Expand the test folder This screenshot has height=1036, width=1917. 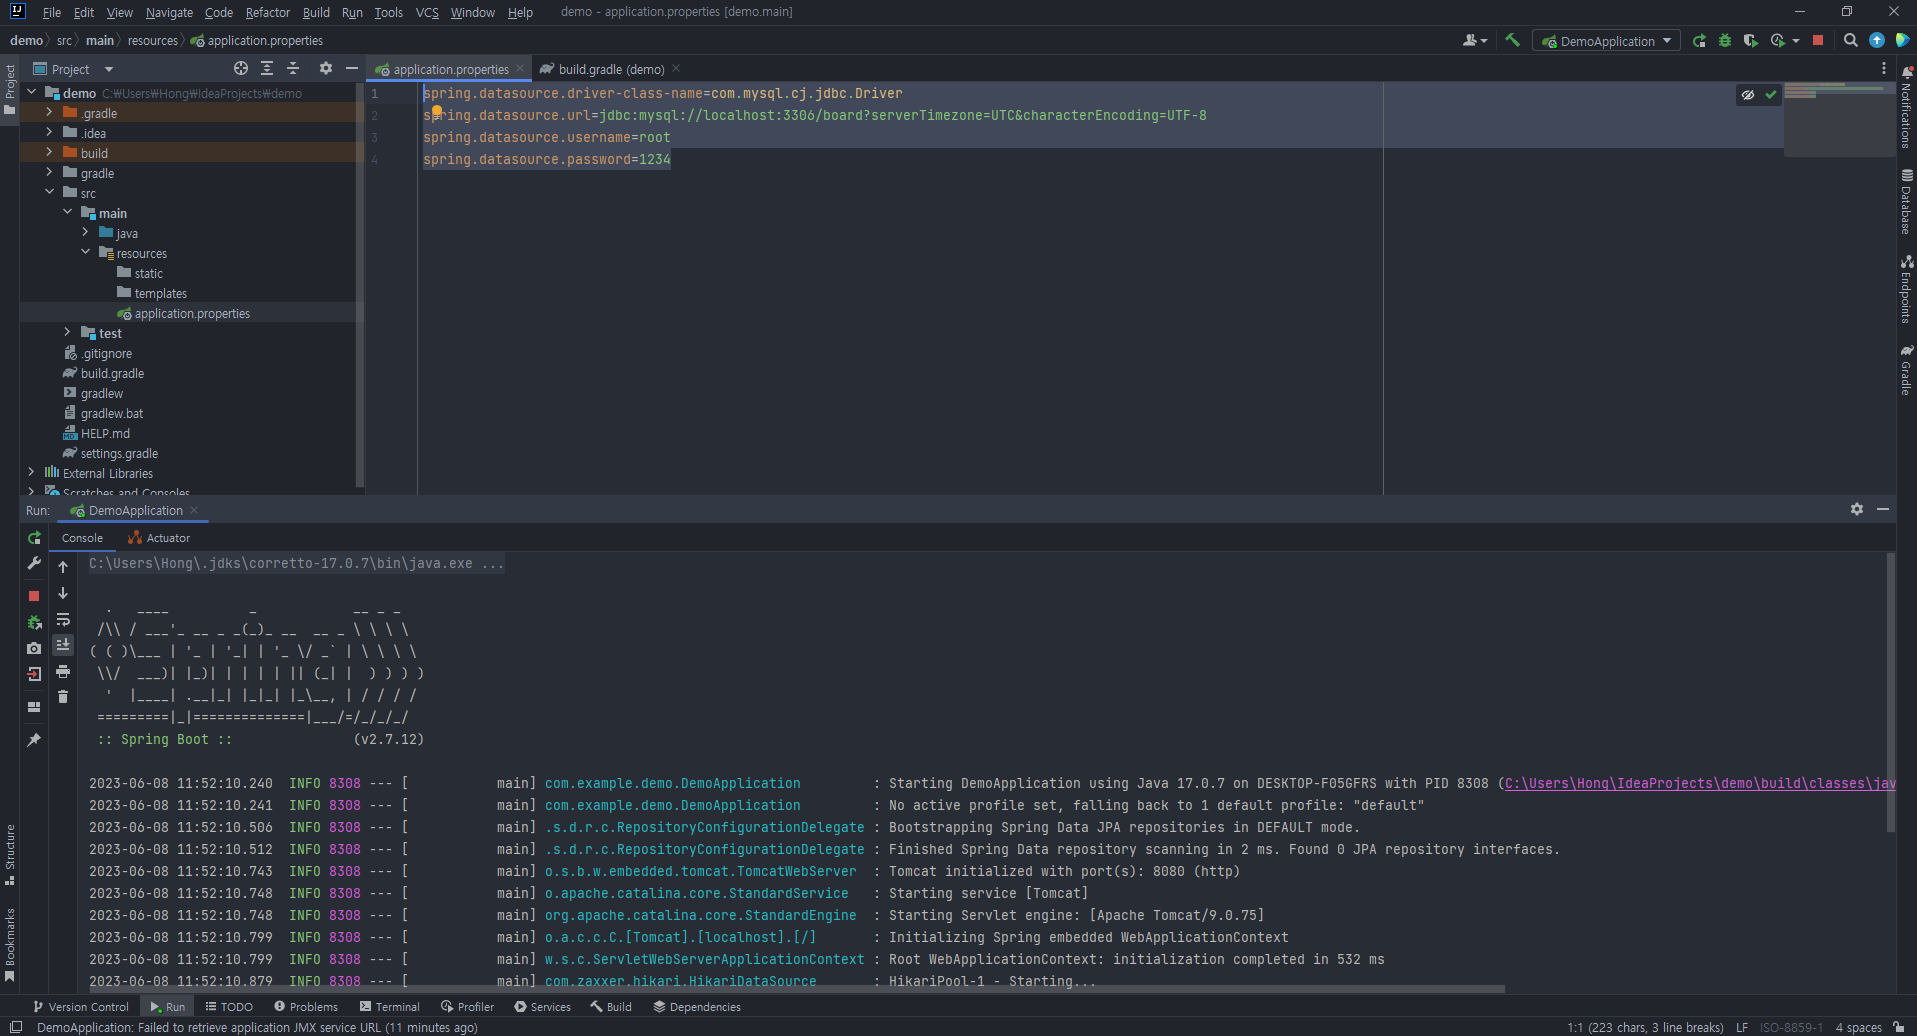coord(67,333)
